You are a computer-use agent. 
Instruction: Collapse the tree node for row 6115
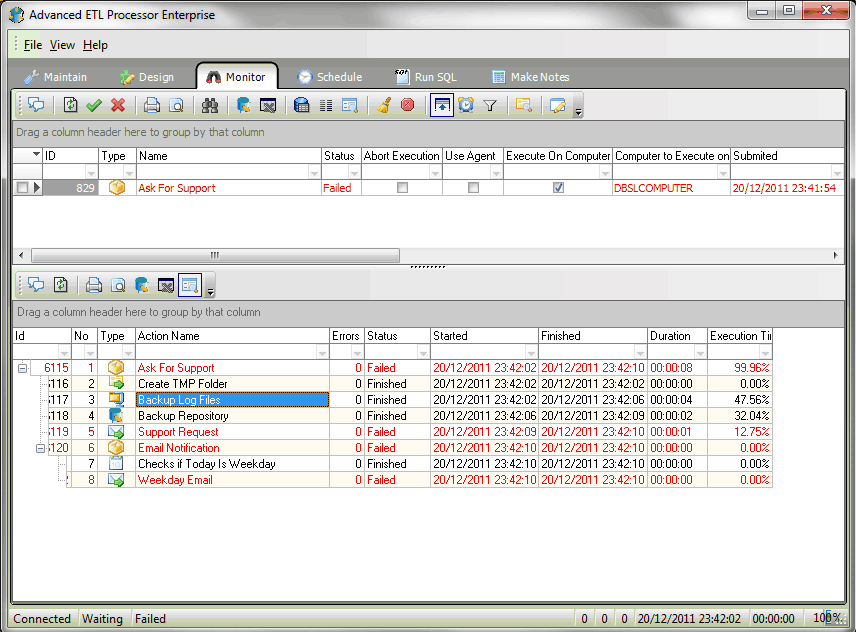click(x=22, y=368)
